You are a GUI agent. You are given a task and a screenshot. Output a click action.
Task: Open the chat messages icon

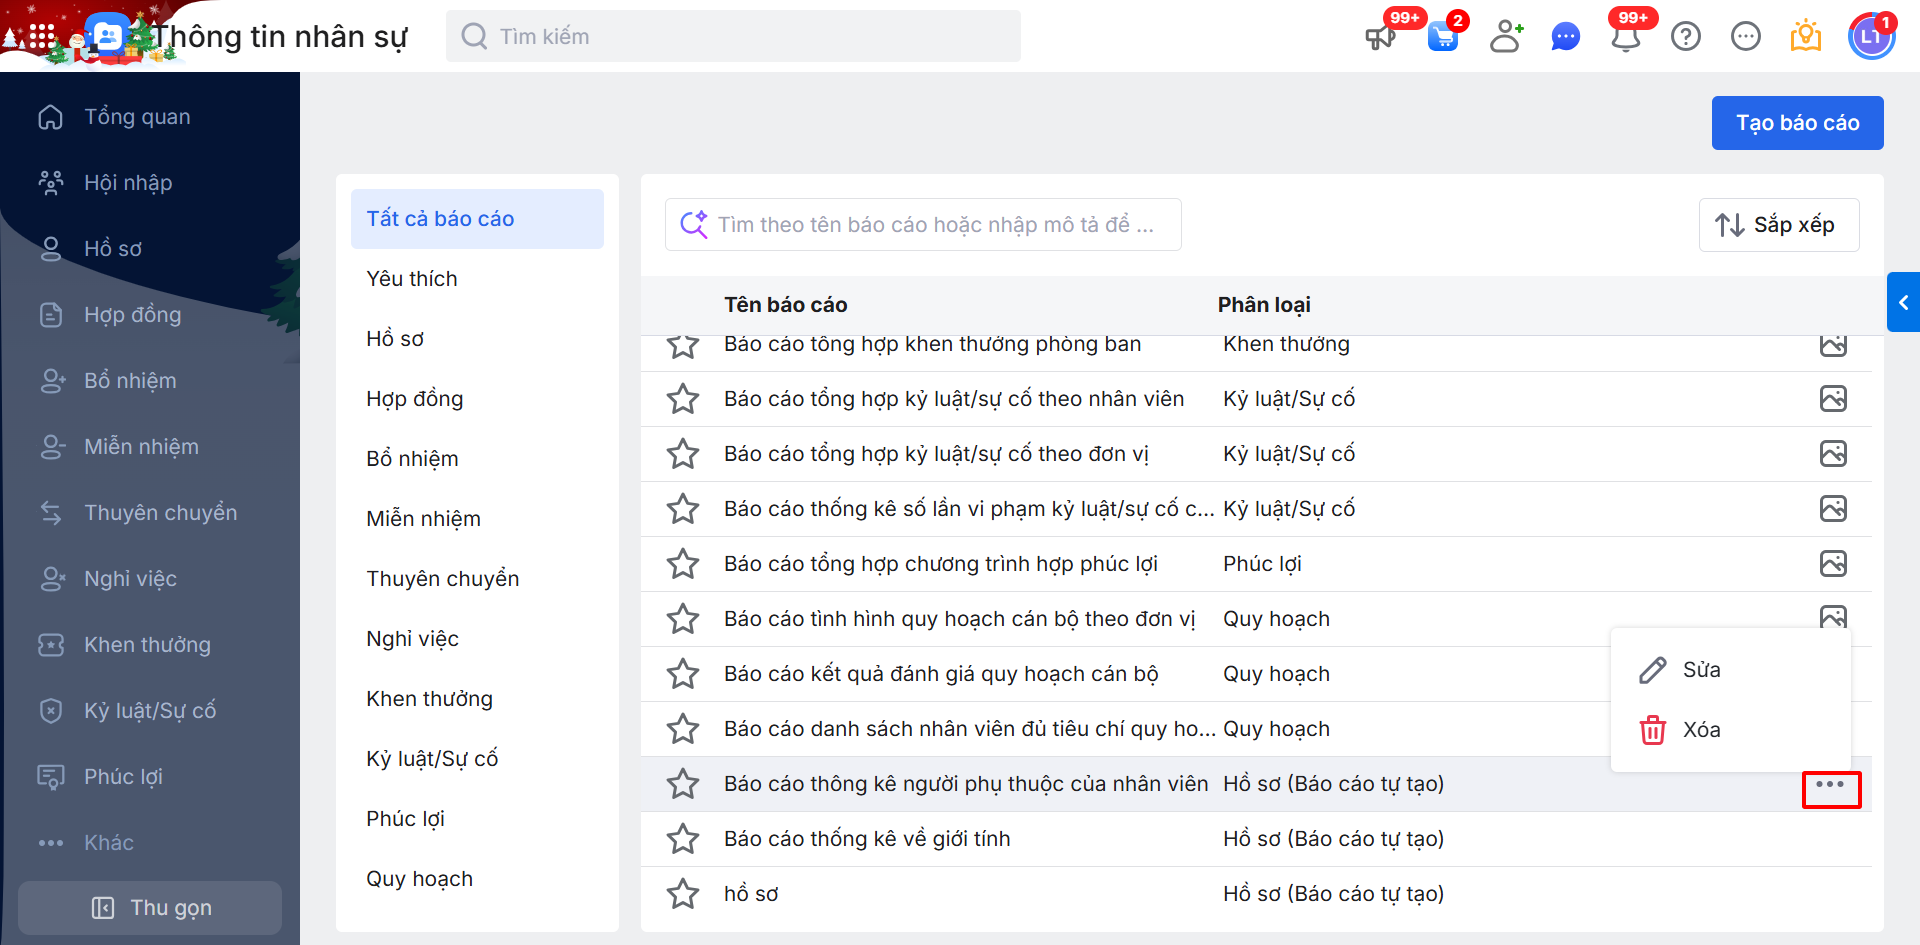pos(1565,37)
